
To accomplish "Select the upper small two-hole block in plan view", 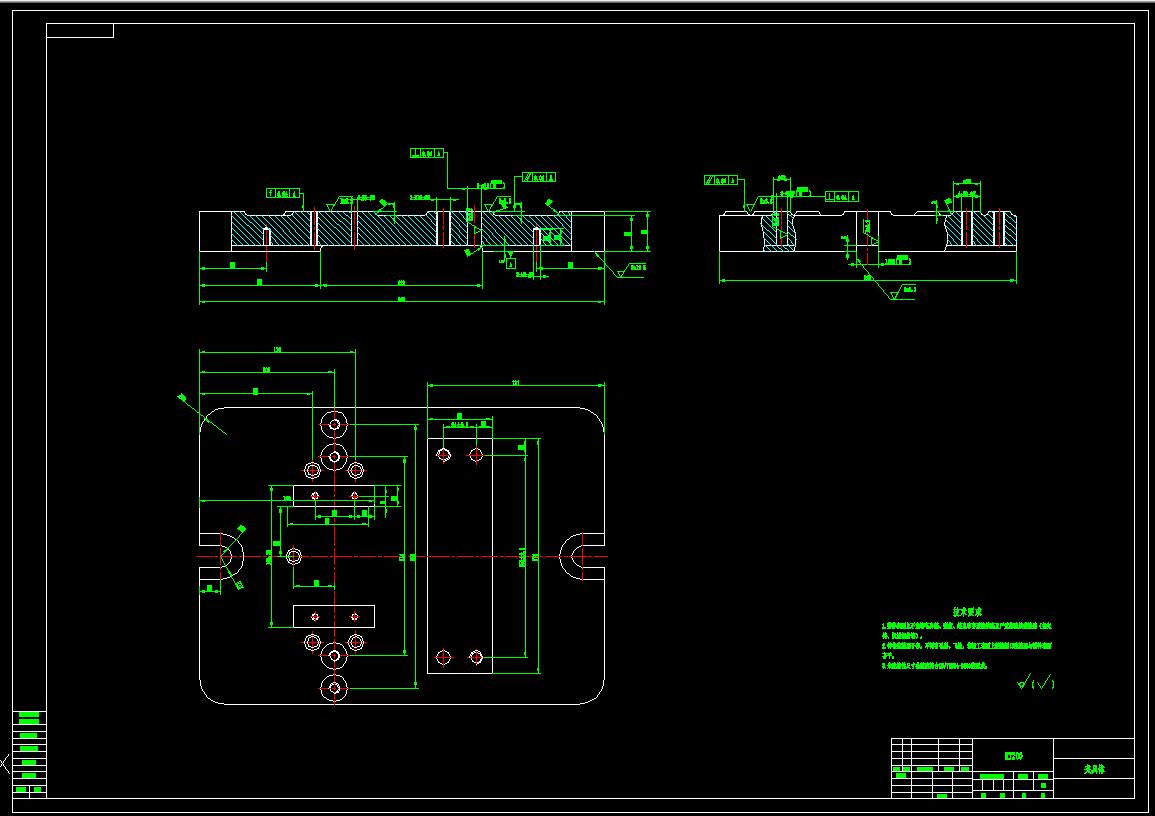I will [x=334, y=496].
